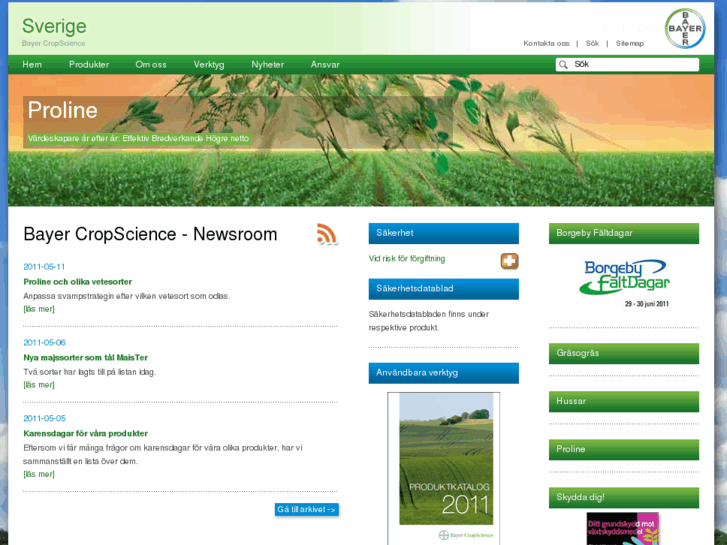Screen dimensions: 727x545
Task: Click the Säkerhetsdatablad blue header
Action: tap(444, 289)
